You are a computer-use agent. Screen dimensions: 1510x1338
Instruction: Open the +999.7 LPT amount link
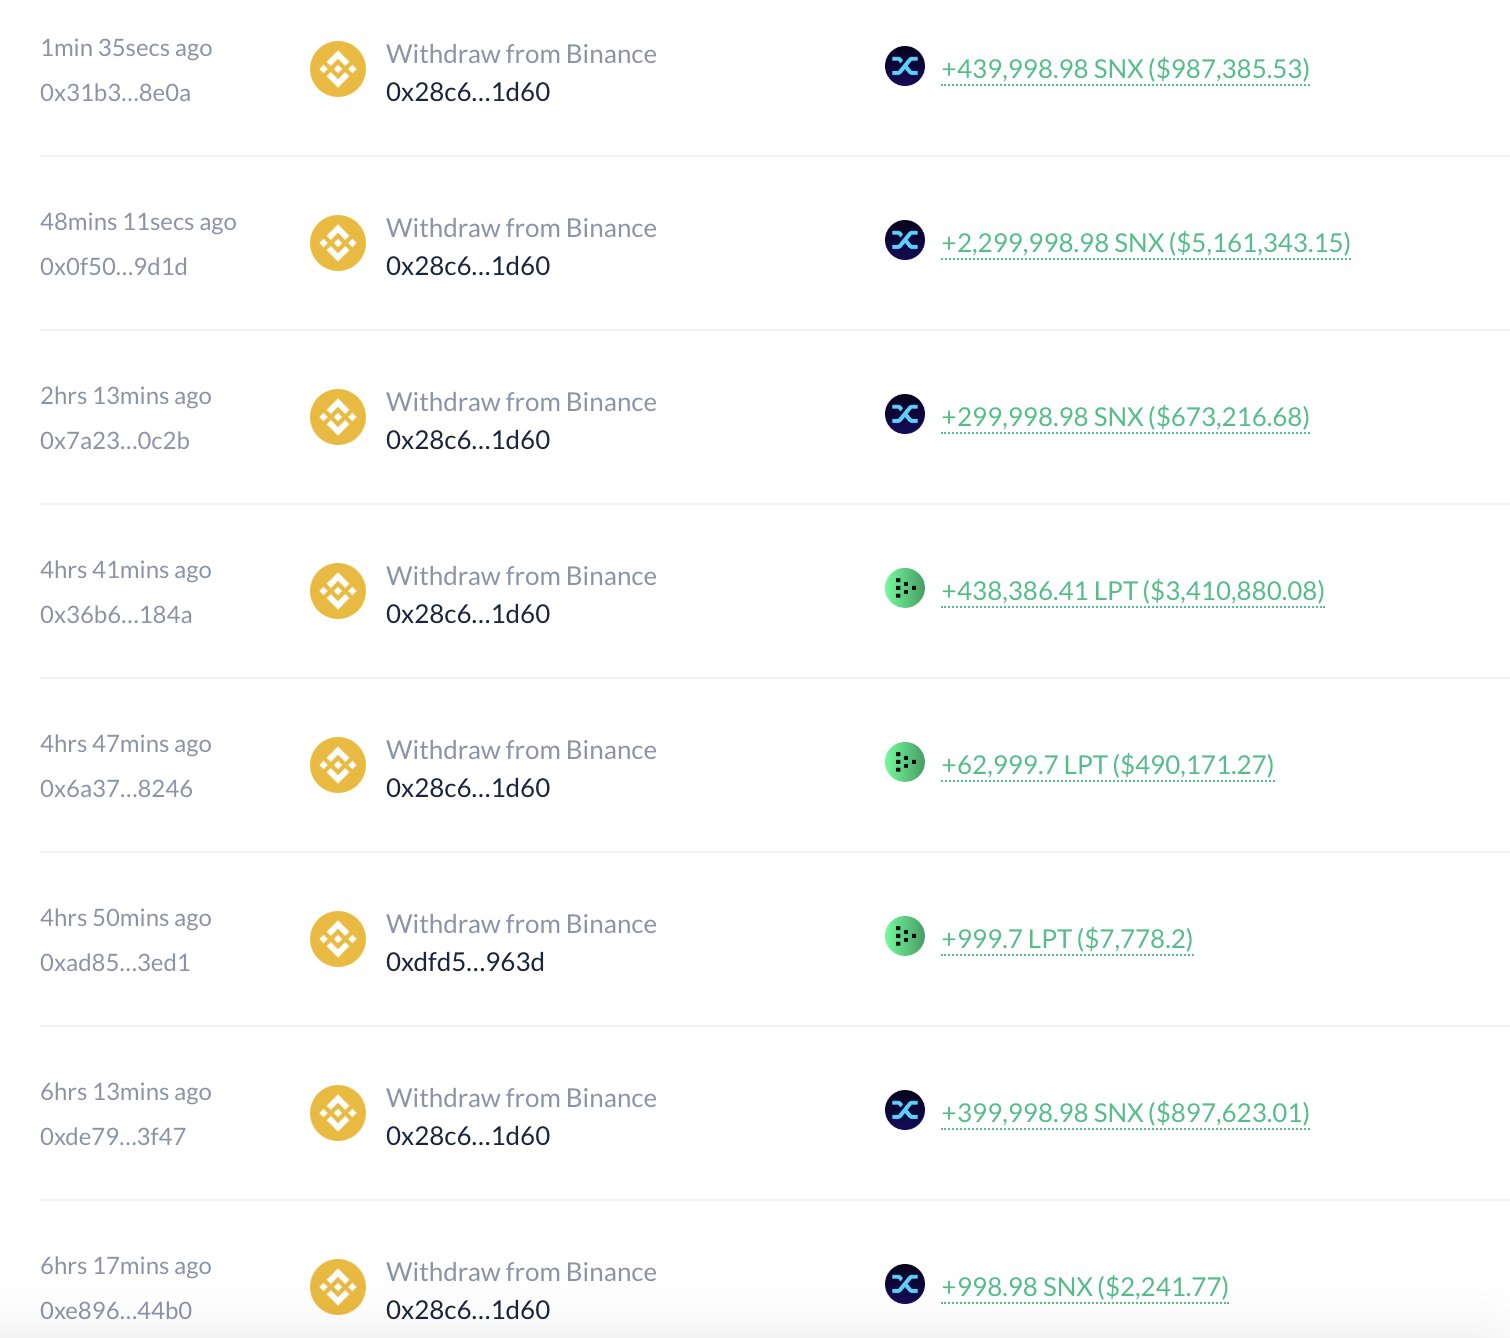click(1067, 939)
